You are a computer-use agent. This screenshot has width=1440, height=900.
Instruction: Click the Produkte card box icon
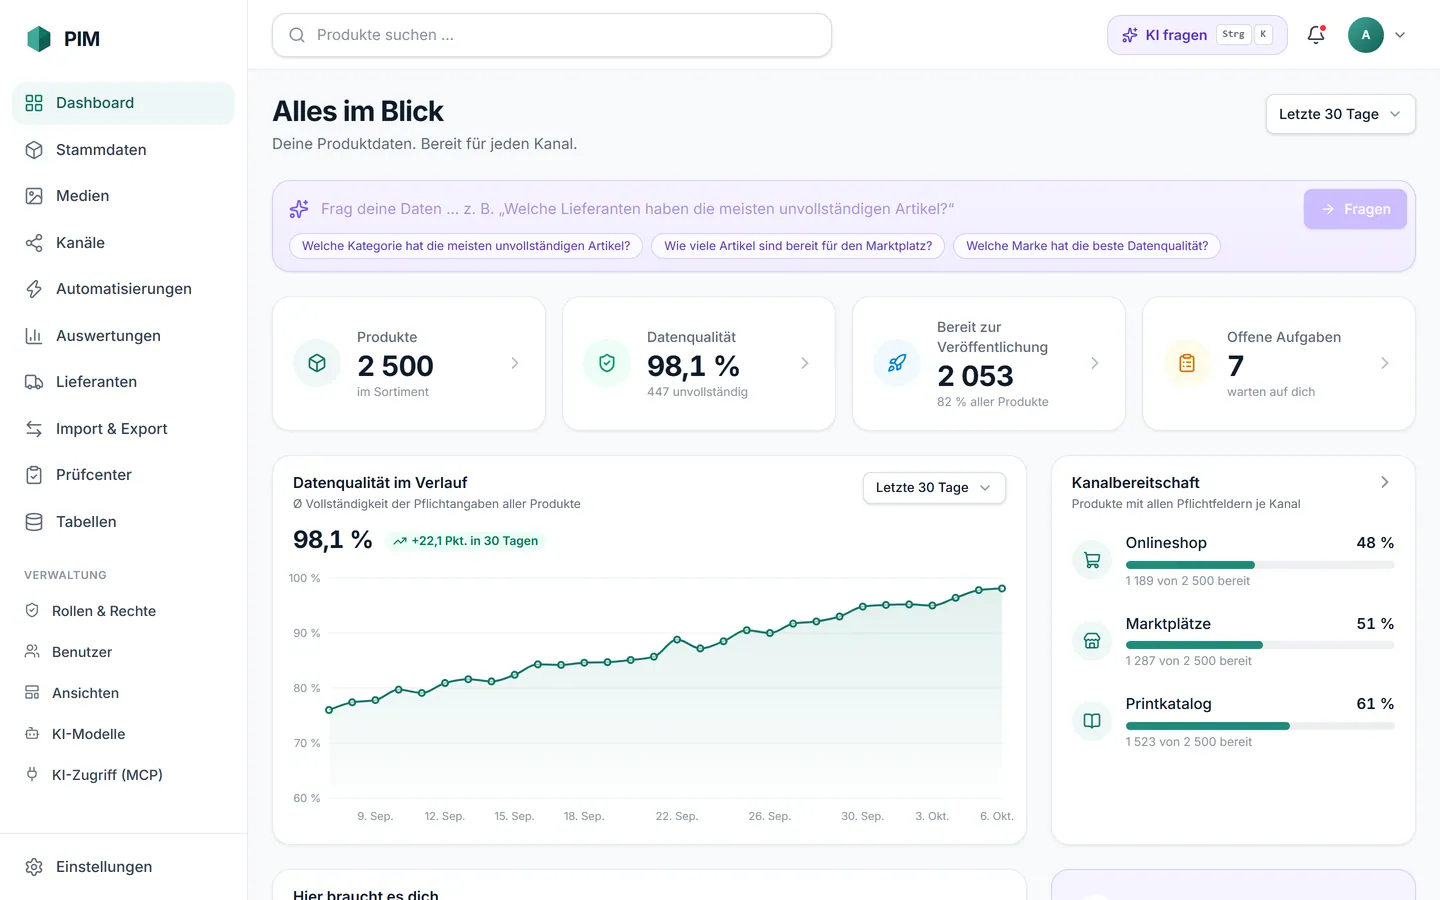tap(317, 363)
